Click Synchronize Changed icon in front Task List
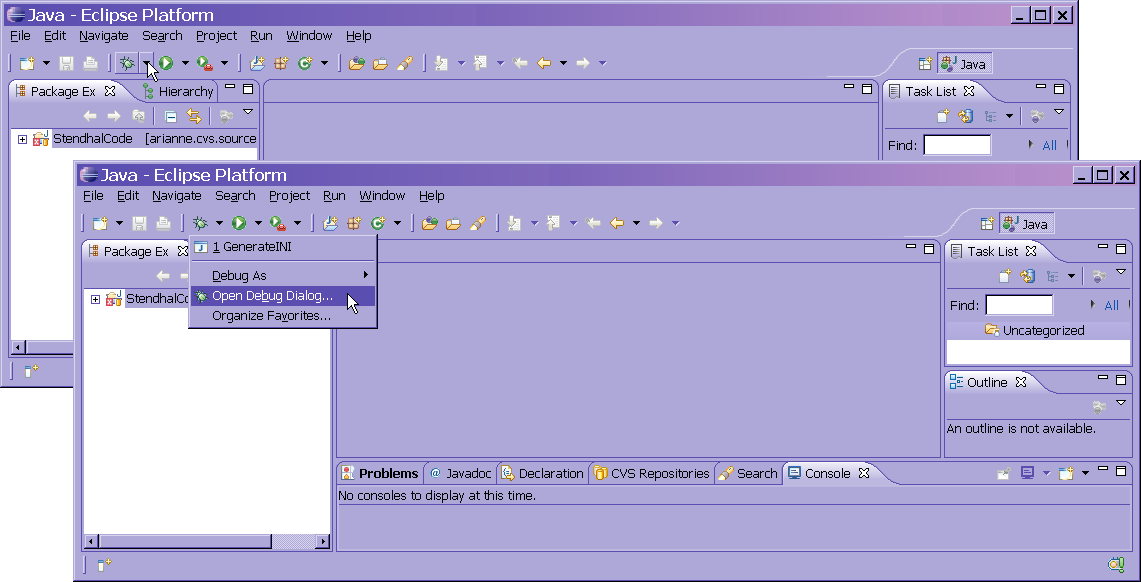The height and width of the screenshot is (582, 1141). [1026, 276]
